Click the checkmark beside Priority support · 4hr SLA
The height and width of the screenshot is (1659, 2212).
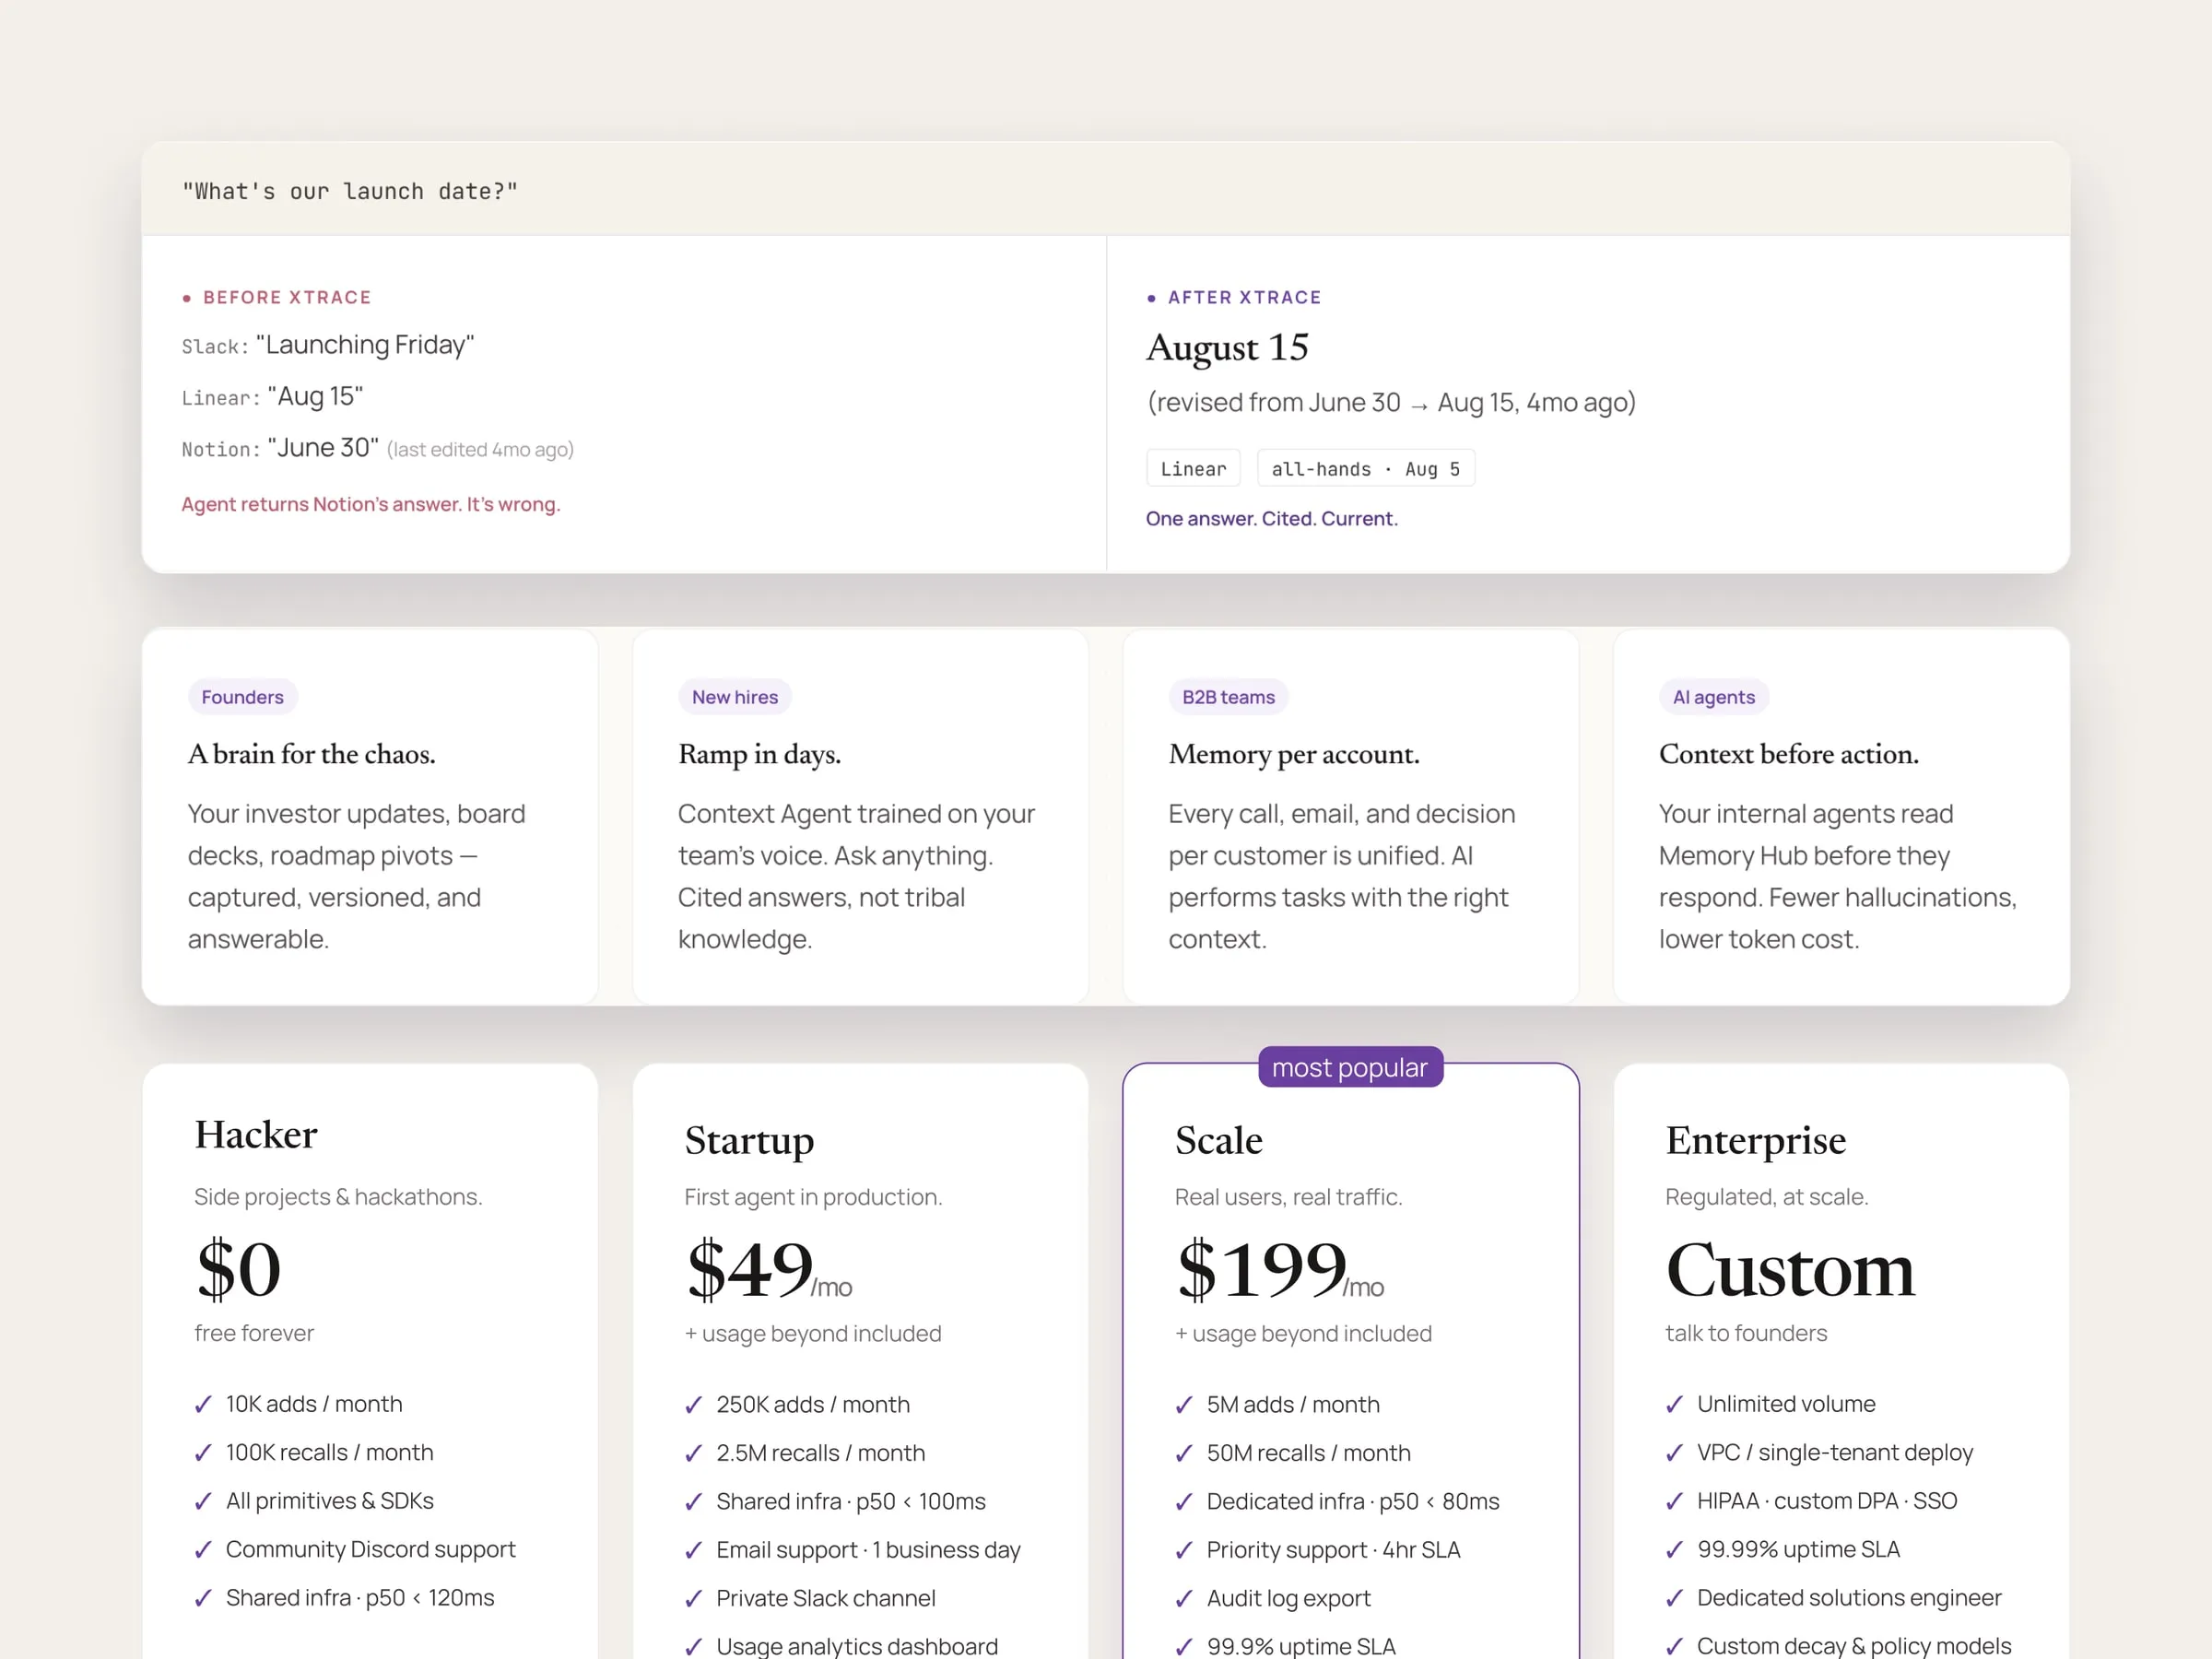pyautogui.click(x=1184, y=1550)
